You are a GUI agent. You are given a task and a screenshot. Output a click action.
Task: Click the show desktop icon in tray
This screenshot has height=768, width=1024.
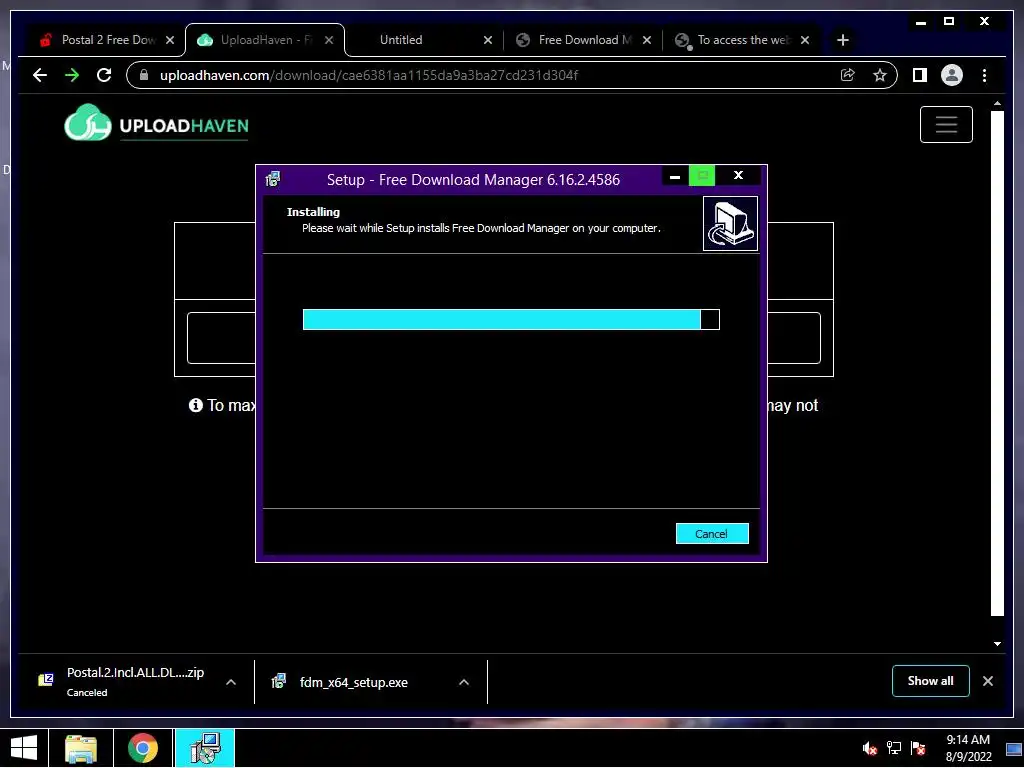(x=1014, y=749)
